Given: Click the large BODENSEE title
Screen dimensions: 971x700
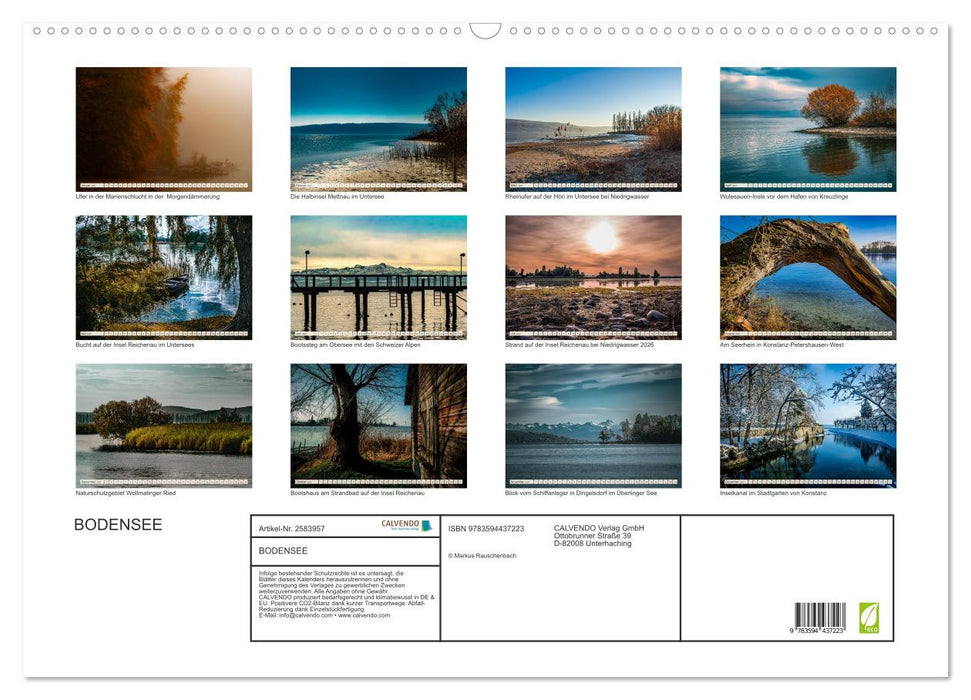Looking at the screenshot, I should click(x=118, y=525).
